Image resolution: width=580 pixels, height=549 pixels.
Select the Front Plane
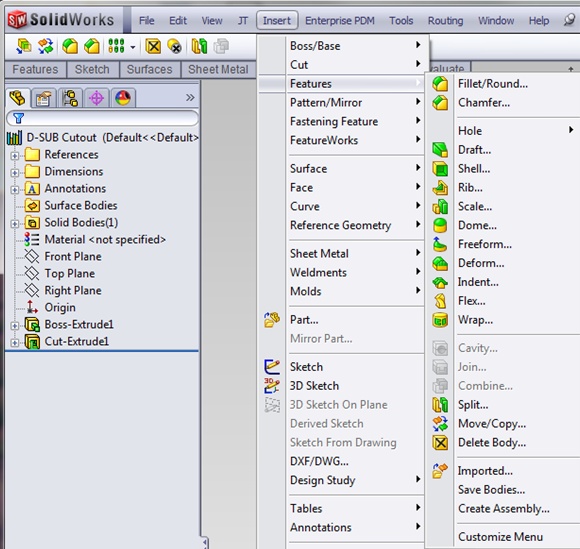[73, 257]
